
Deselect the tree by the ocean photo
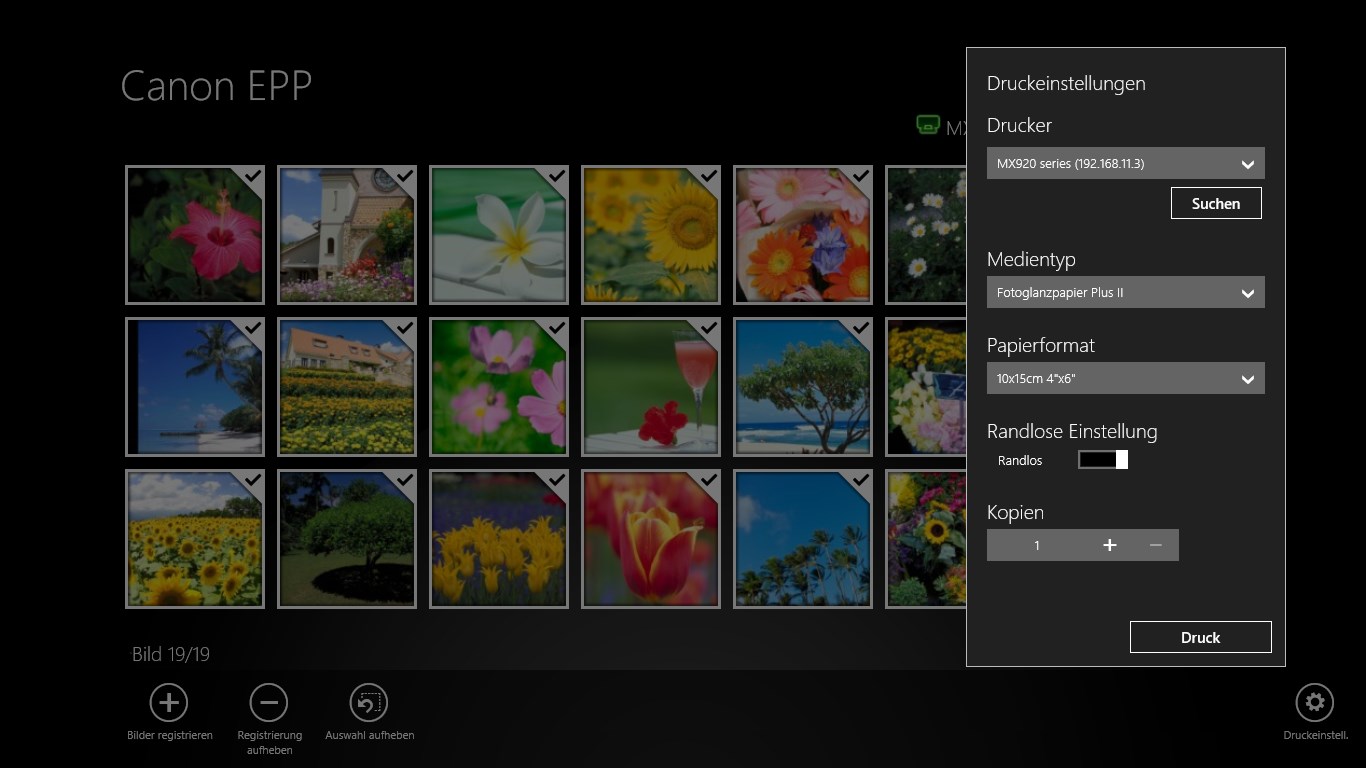click(x=803, y=387)
